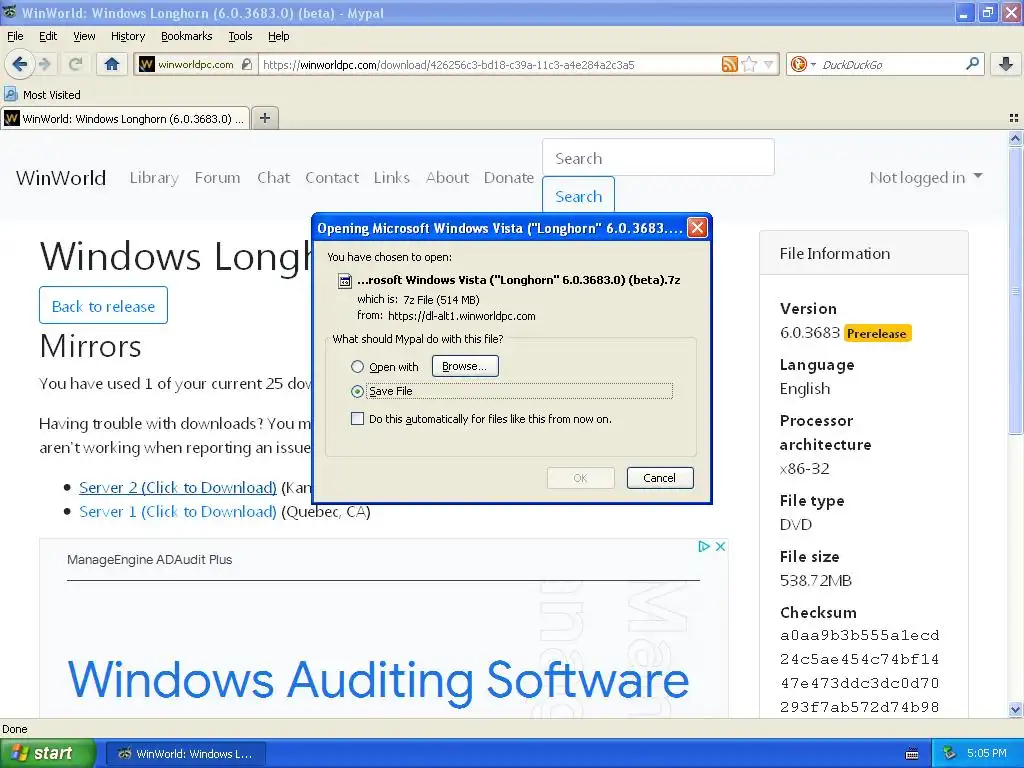Subscribe using the RSS feed icon
The image size is (1024, 768).
729,64
